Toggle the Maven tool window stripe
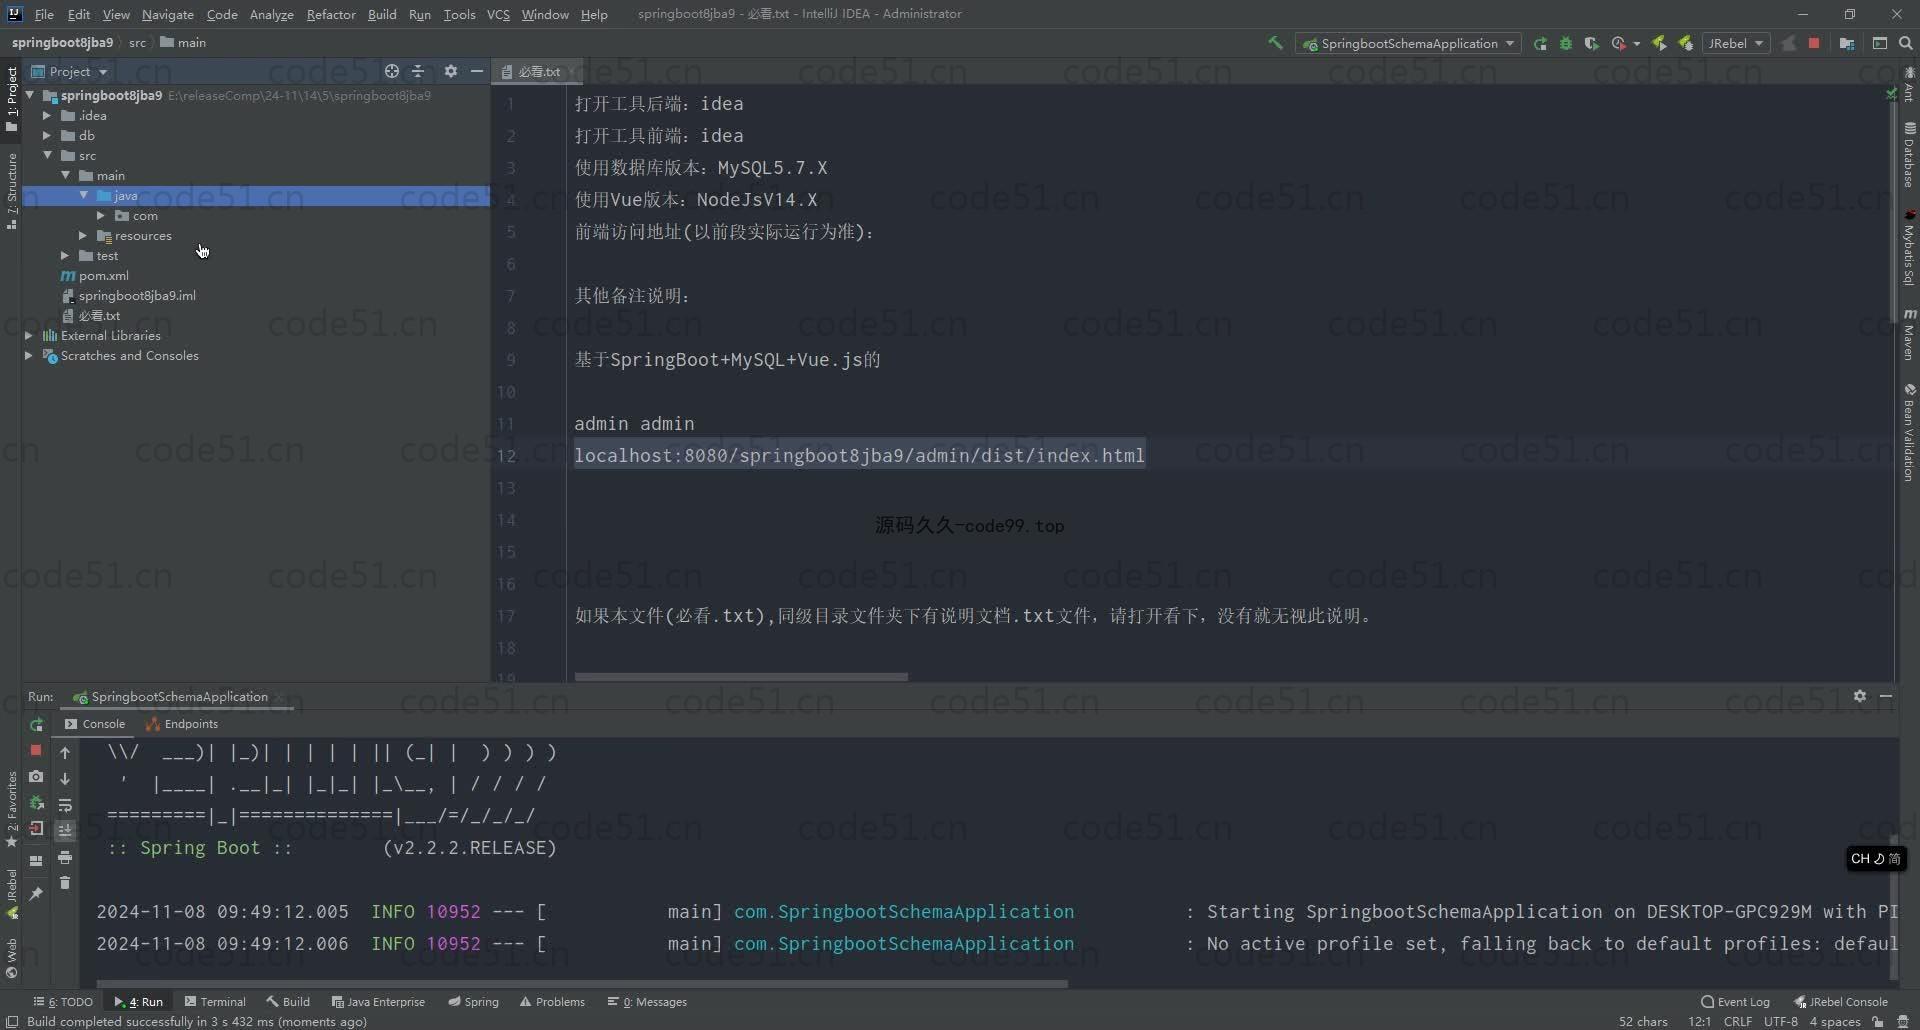Screen dimensions: 1920x1030 (x=1909, y=335)
